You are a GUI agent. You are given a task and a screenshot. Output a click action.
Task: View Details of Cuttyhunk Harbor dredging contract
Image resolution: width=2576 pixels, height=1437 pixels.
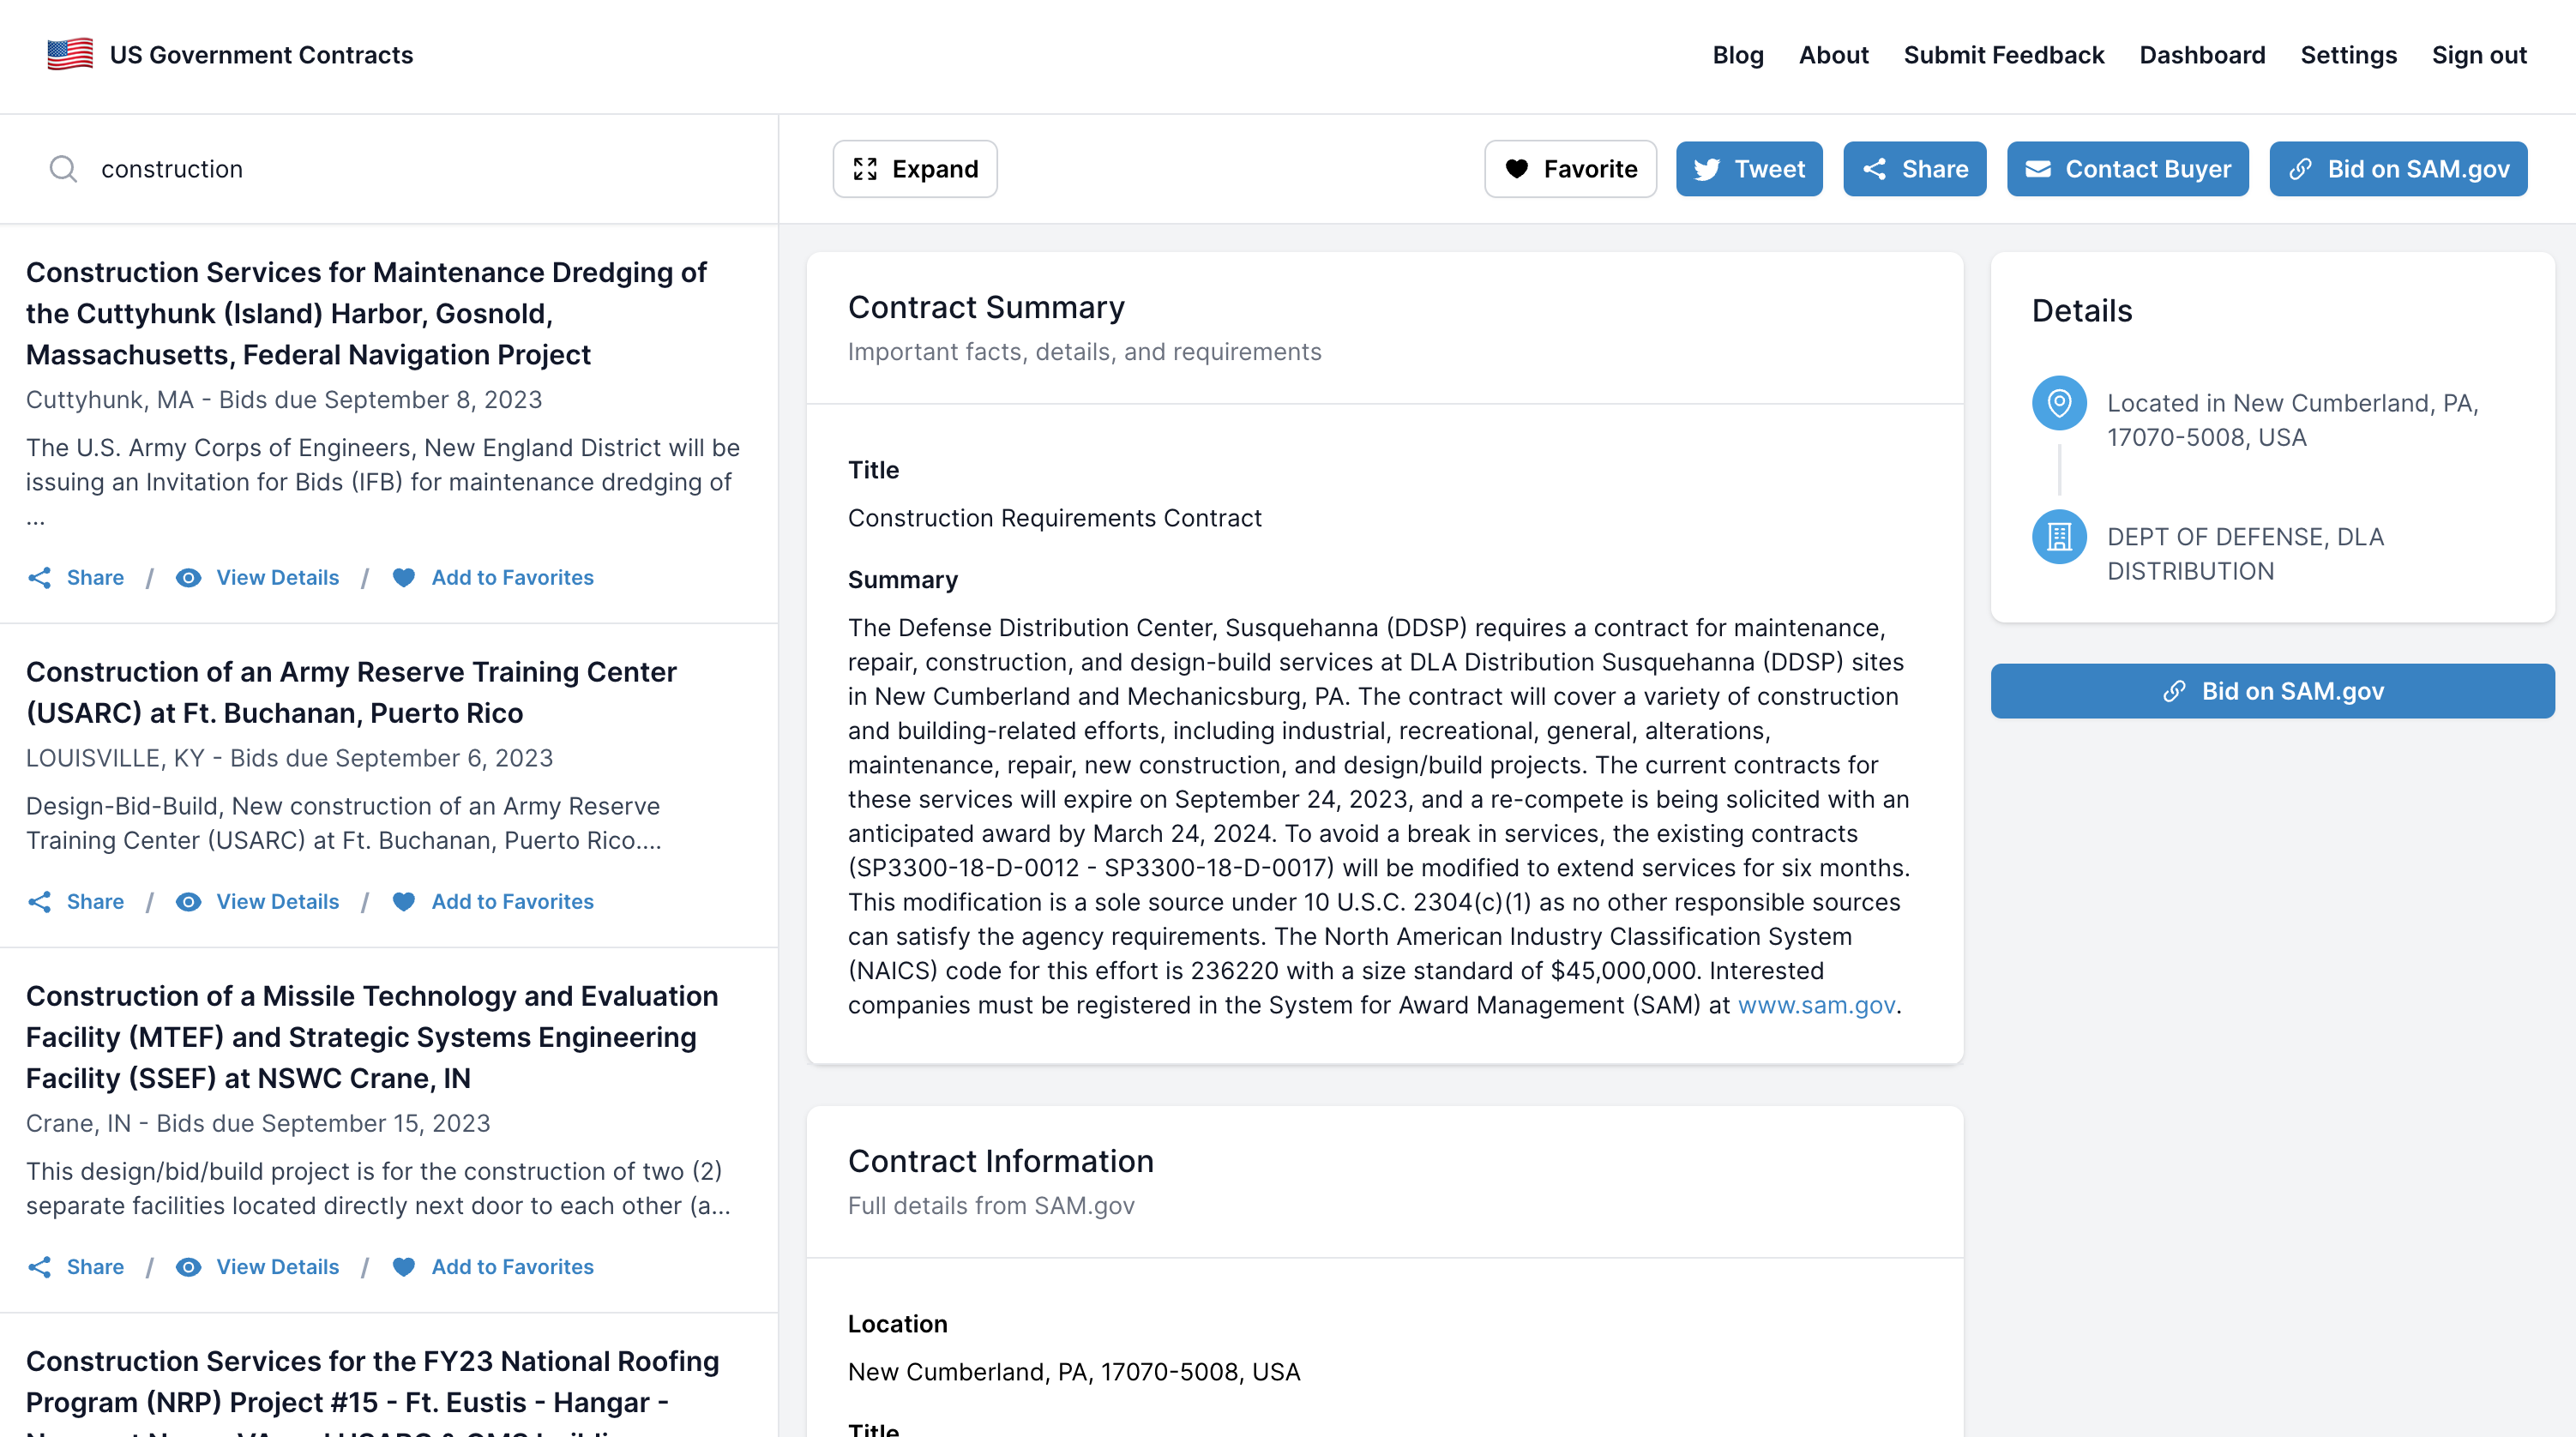[x=277, y=577]
